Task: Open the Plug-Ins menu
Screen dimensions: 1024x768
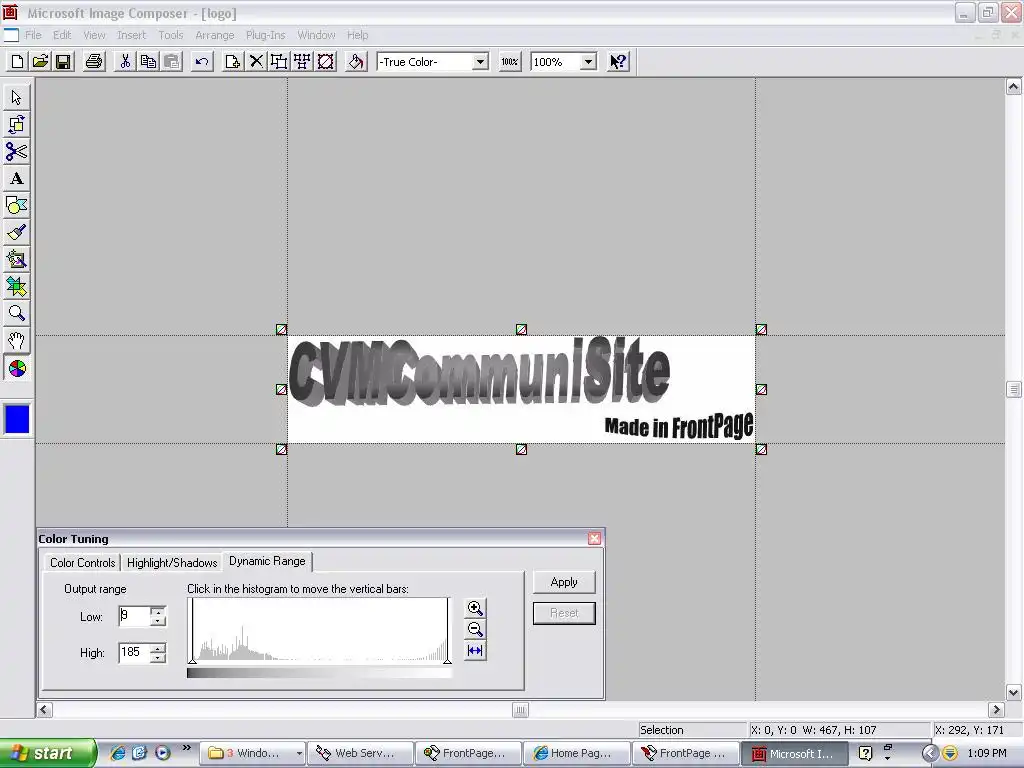Action: click(265, 35)
